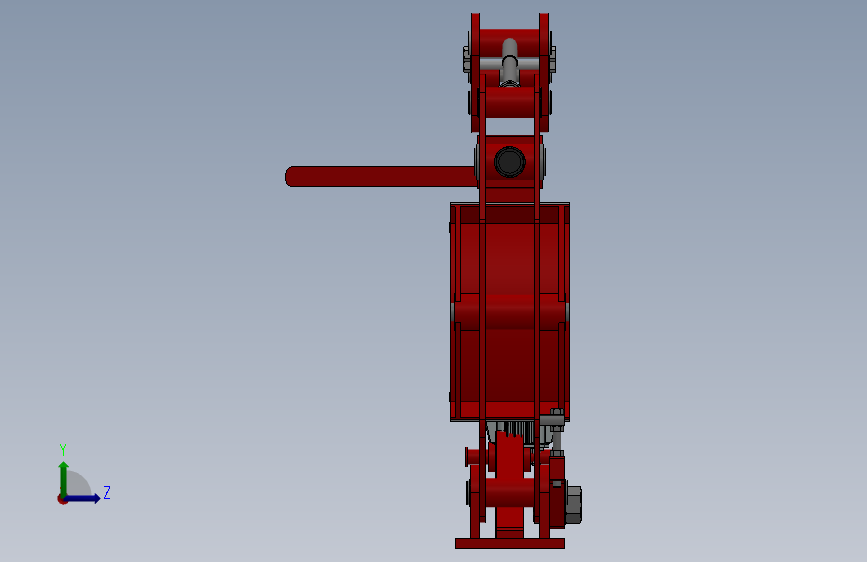Screen dimensions: 867x562
Task: Select the gray T-shaped pin at top
Action: (509, 63)
